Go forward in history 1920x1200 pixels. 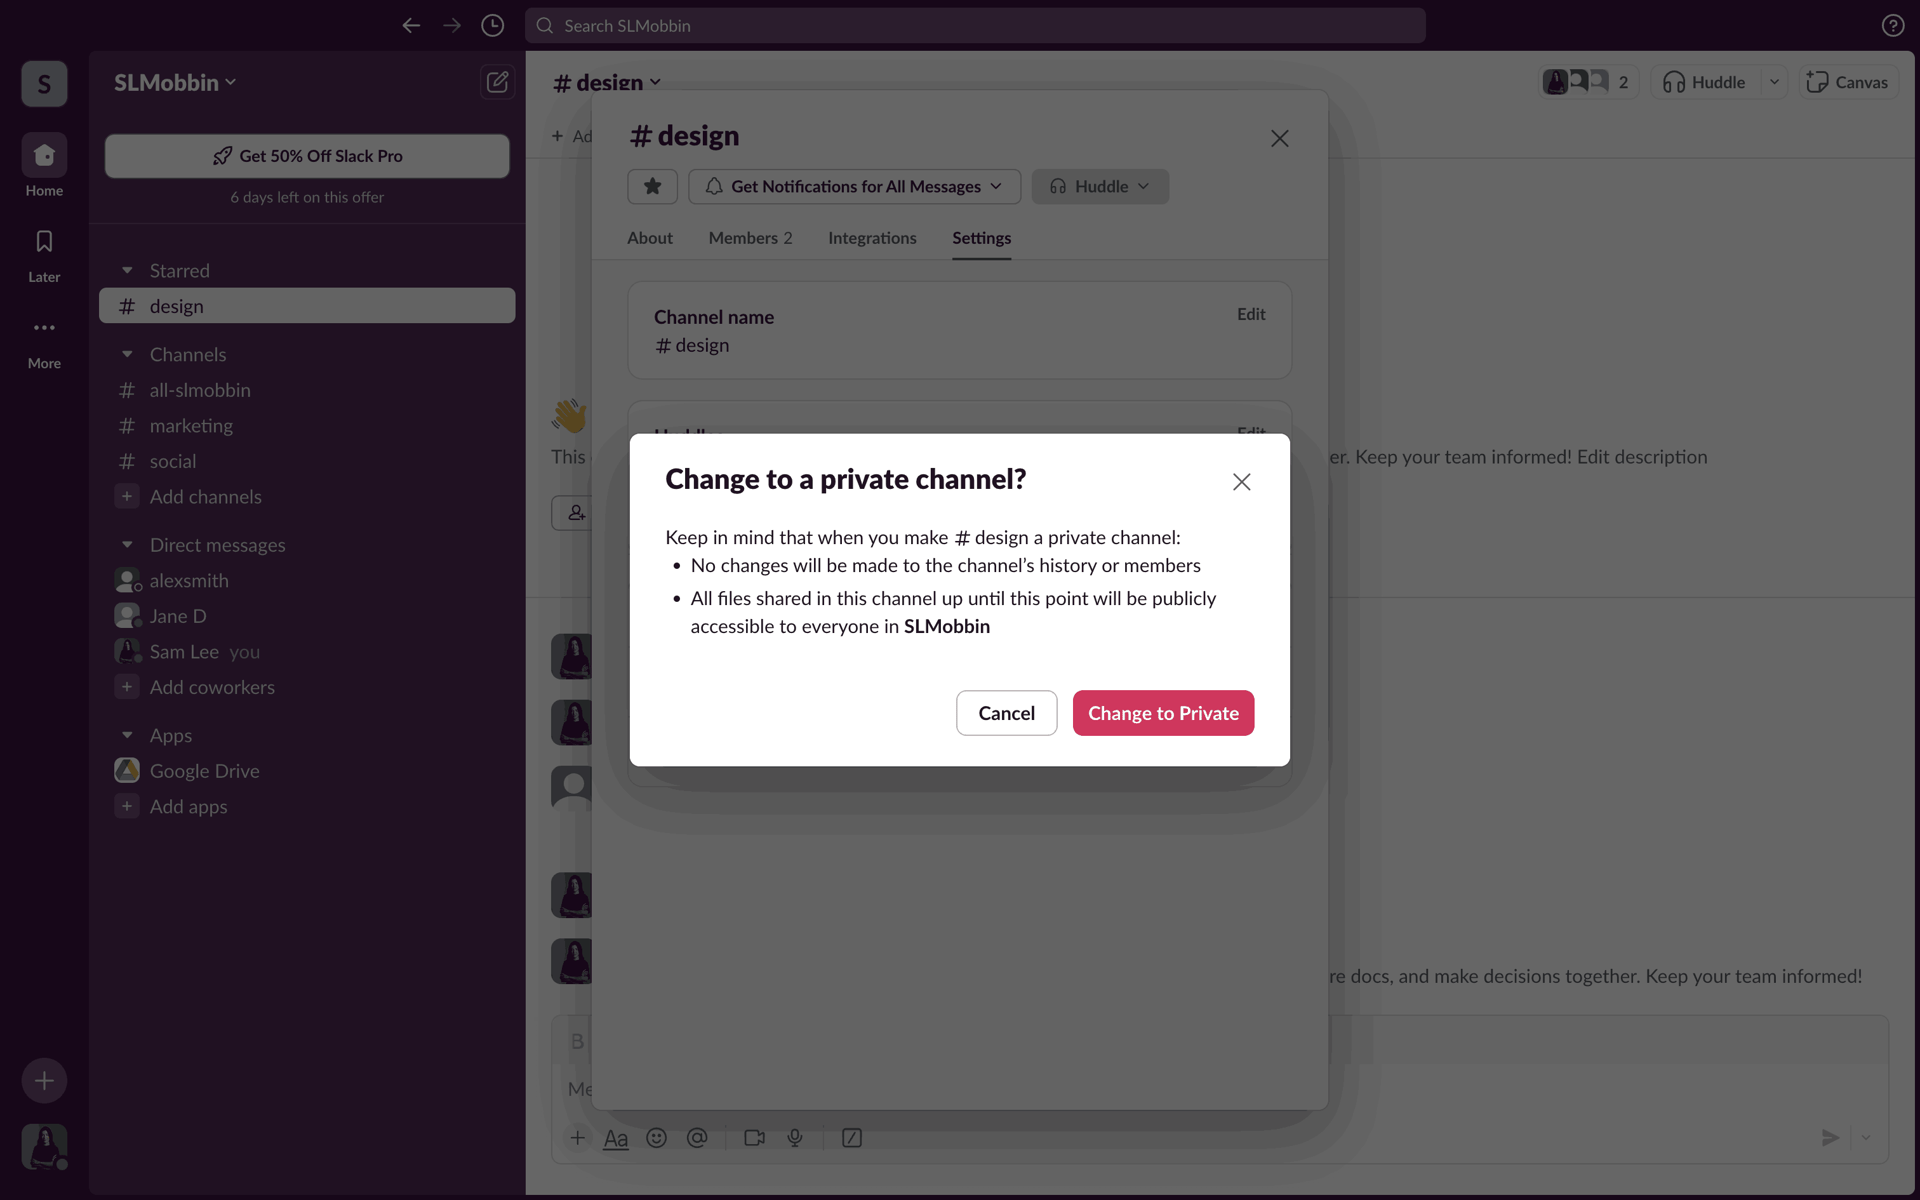coord(452,26)
